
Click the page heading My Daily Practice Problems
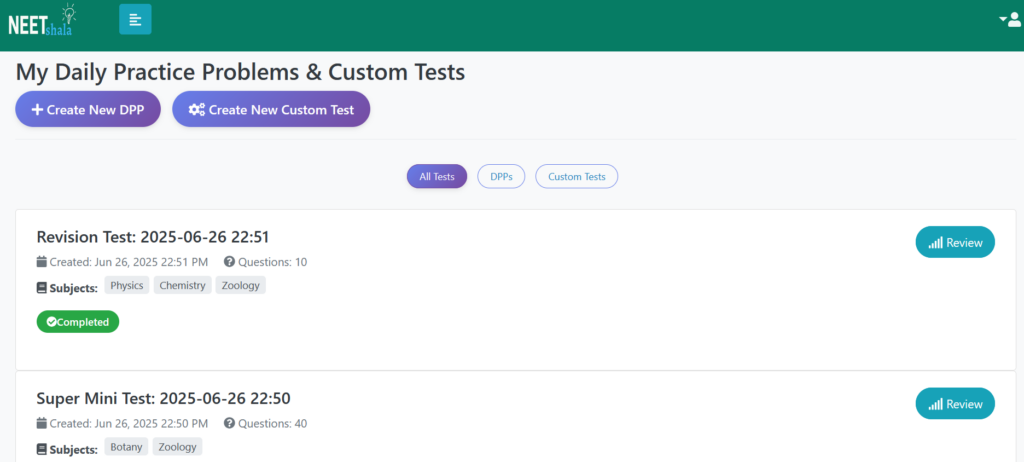tap(240, 72)
